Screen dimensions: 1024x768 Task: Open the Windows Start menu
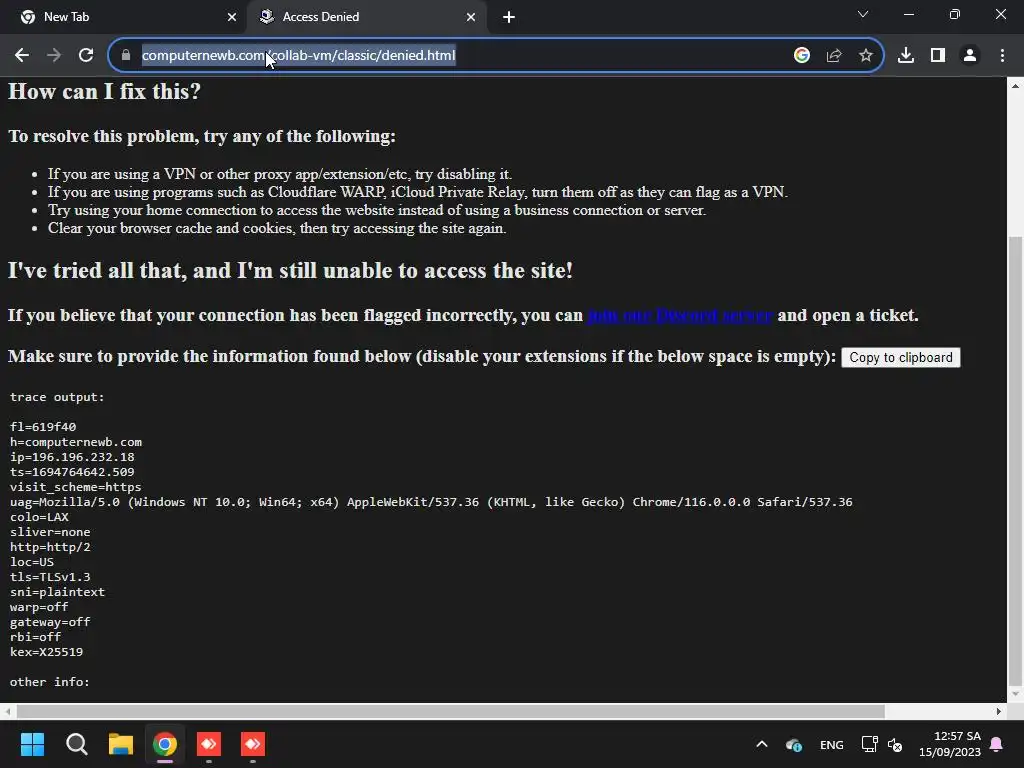(32, 744)
